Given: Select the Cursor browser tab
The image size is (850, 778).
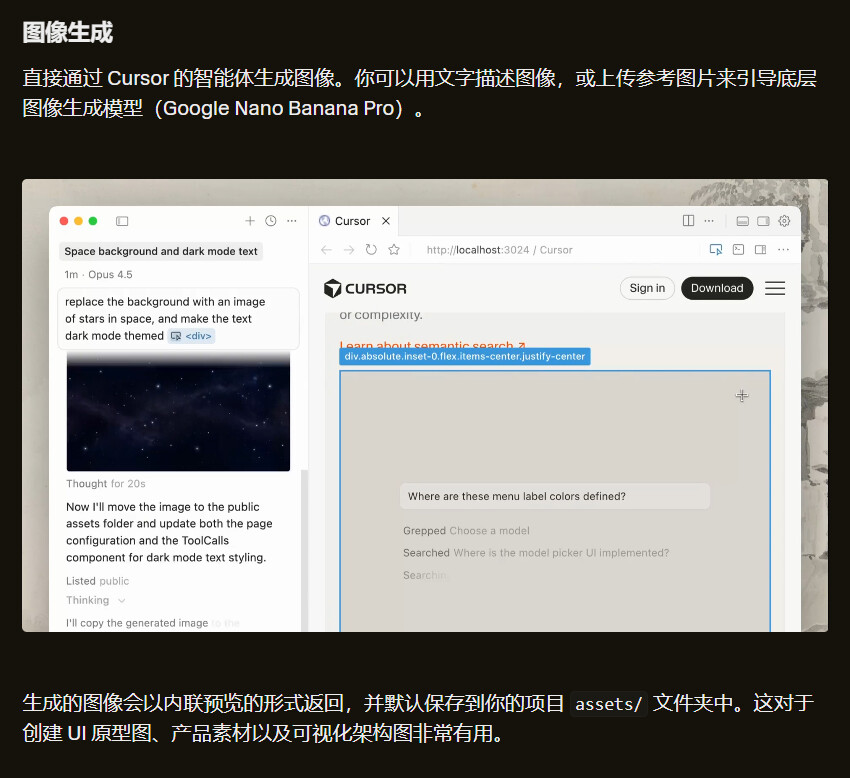Looking at the screenshot, I should (x=354, y=221).
